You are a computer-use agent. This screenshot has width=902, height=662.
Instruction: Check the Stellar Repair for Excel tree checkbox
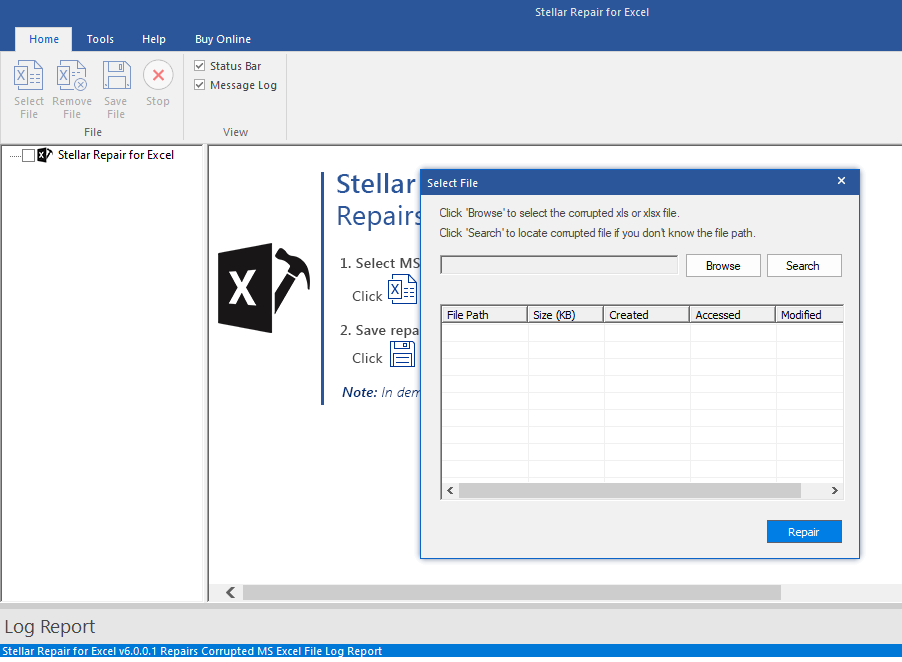point(28,155)
